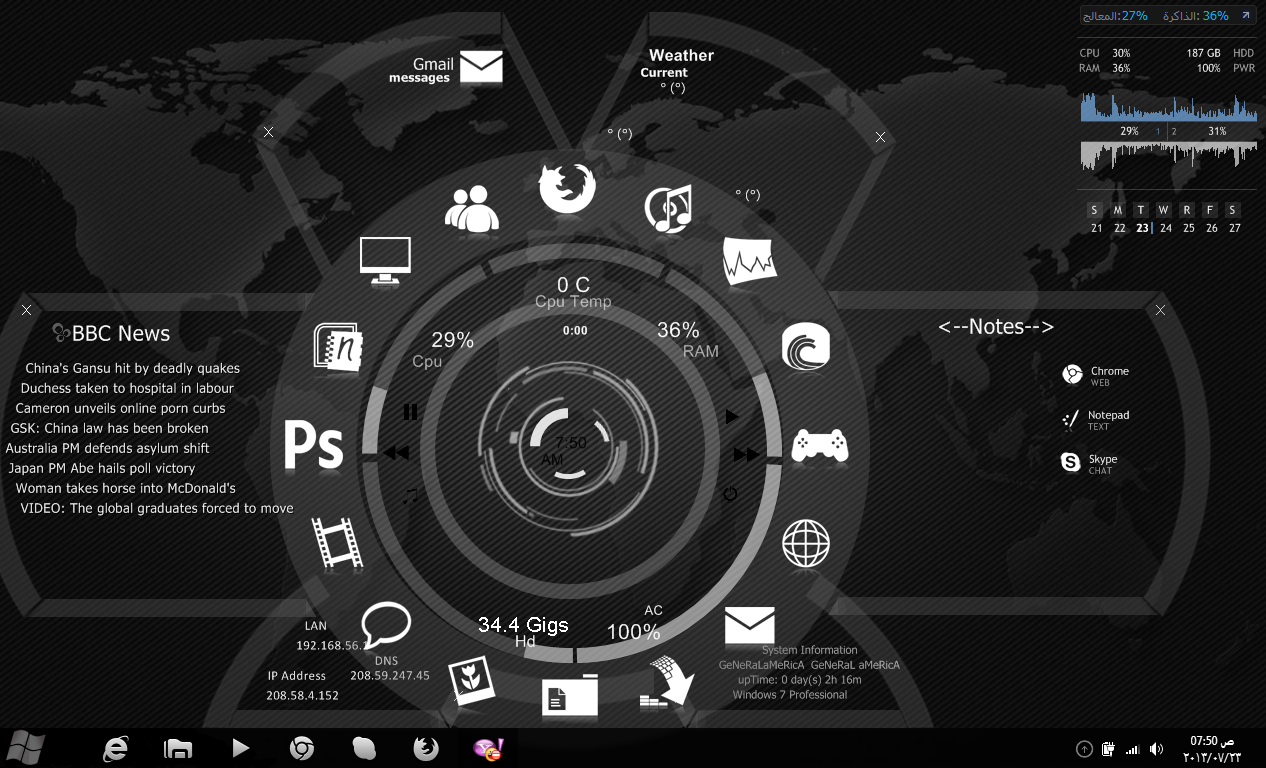Pause playback using the pause button
The image size is (1266, 768).
pos(410,412)
